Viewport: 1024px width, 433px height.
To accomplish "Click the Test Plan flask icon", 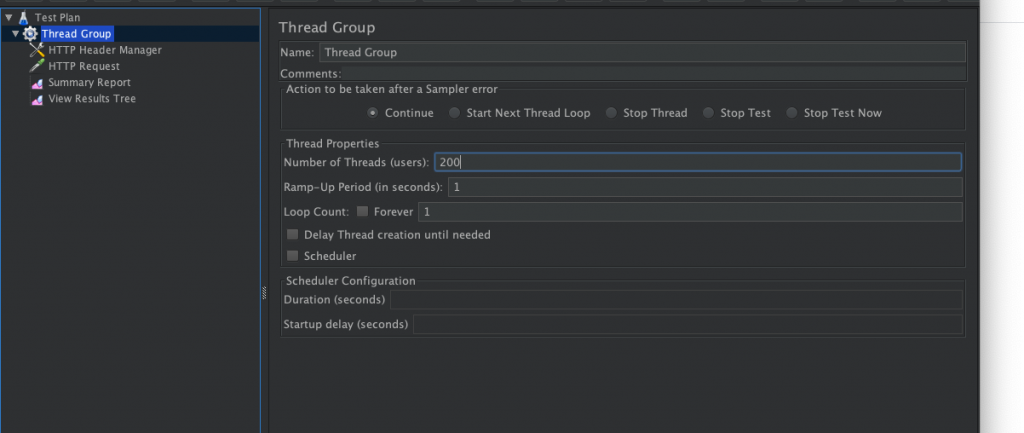I will (x=23, y=17).
